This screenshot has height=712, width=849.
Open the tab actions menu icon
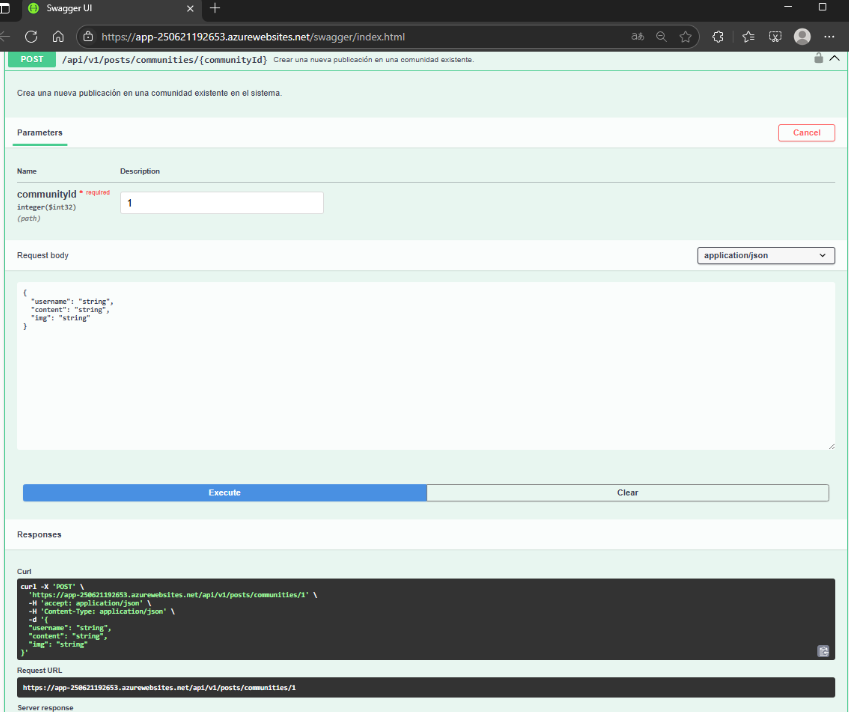coord(5,8)
